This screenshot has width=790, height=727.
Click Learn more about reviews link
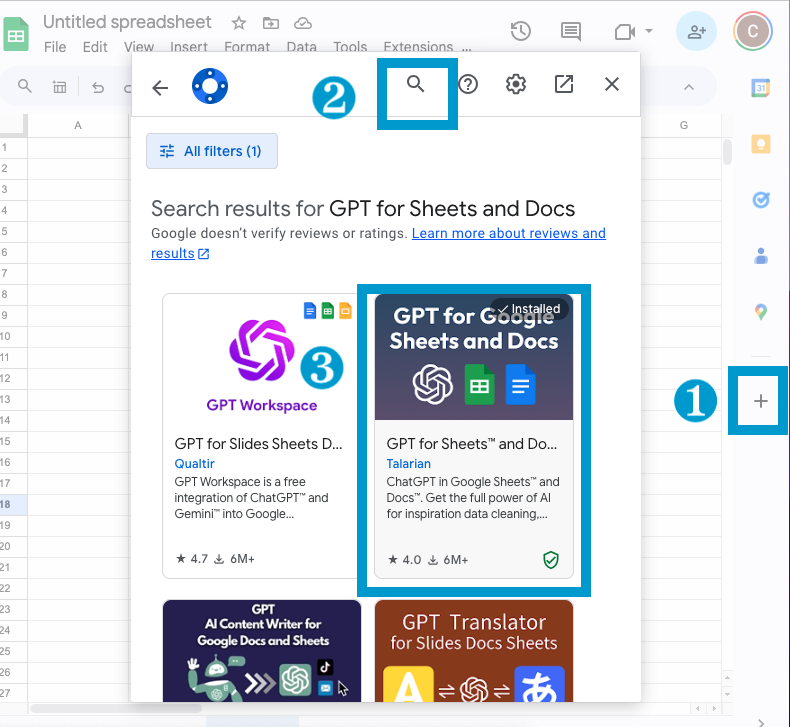click(508, 233)
